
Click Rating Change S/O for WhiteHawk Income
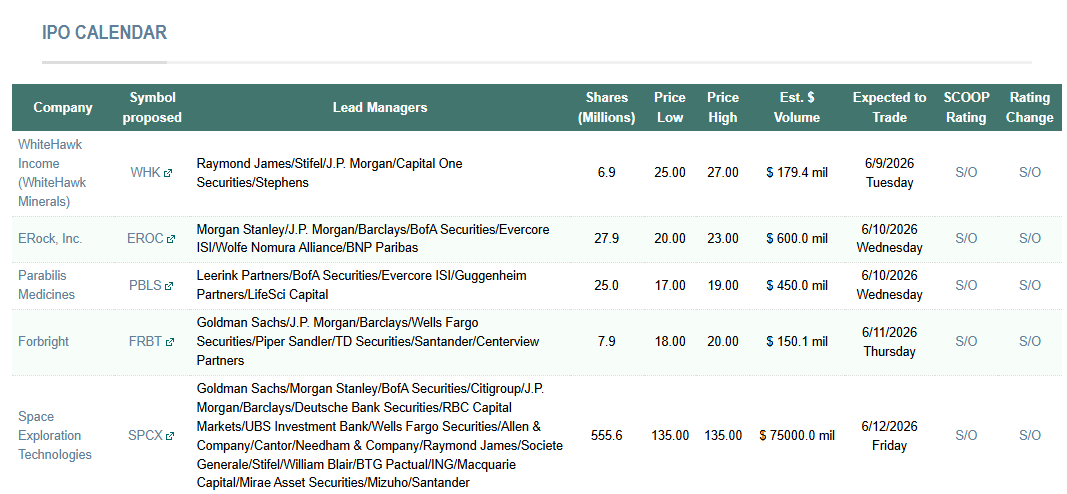pyautogui.click(x=1030, y=173)
